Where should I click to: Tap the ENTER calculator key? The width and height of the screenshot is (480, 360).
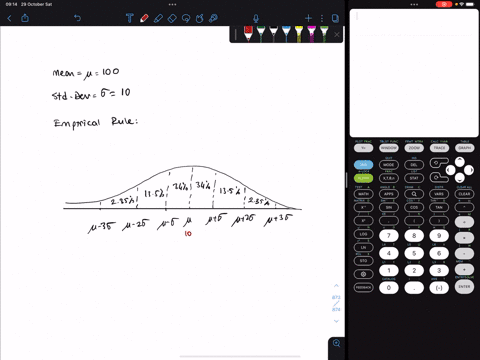(464, 287)
